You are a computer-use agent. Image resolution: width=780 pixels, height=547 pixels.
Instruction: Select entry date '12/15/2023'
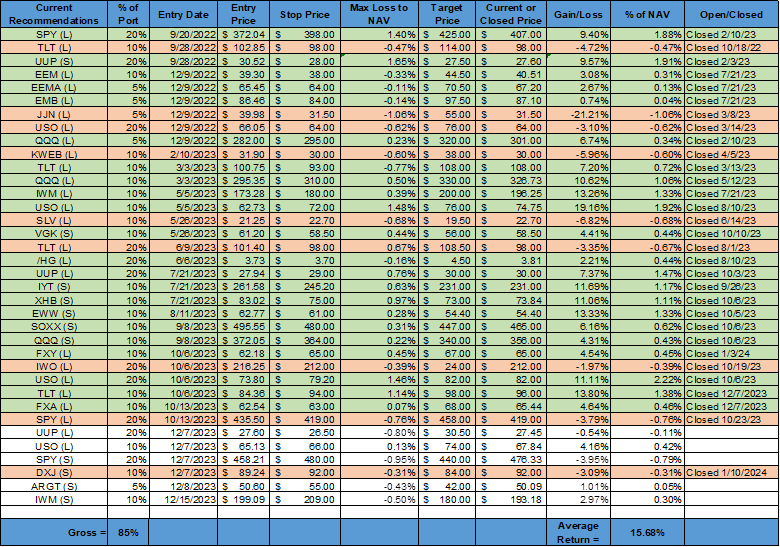[x=183, y=499]
